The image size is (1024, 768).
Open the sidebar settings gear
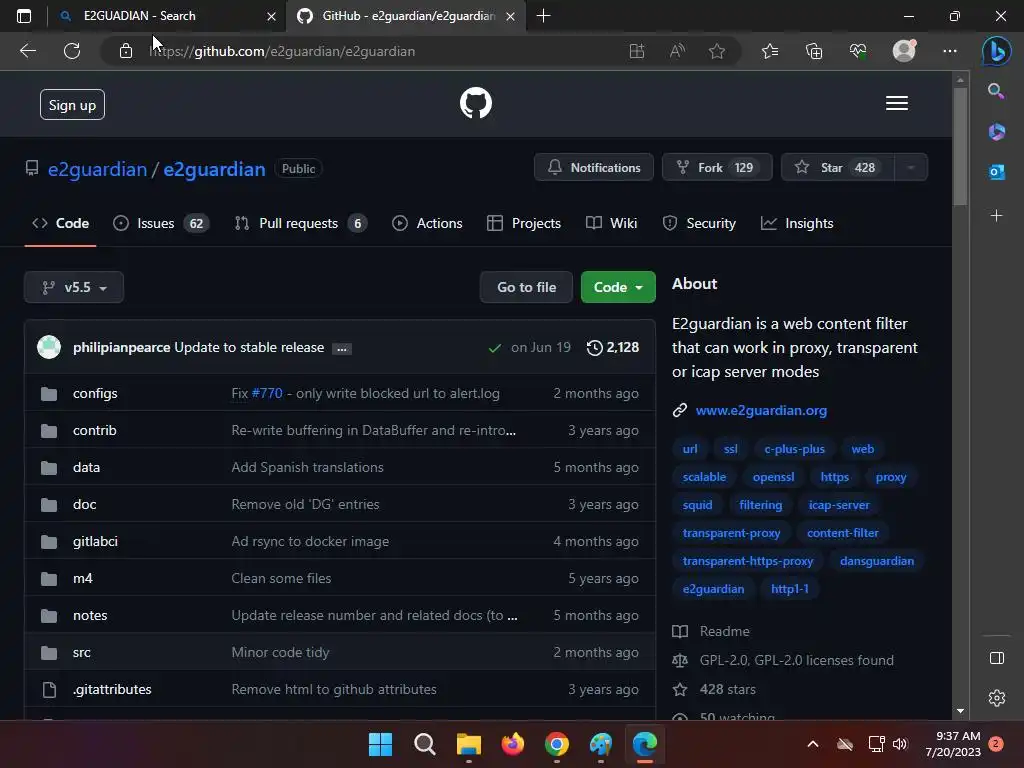point(997,698)
